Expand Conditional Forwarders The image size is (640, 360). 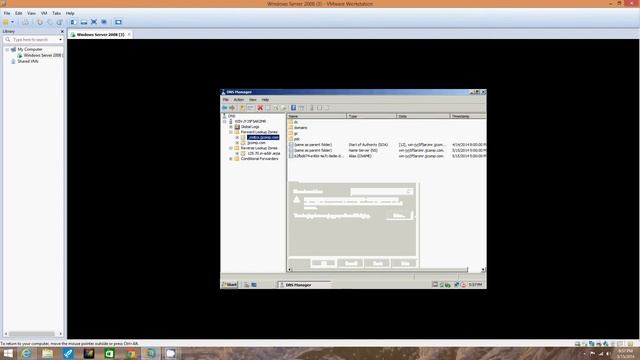[x=231, y=159]
